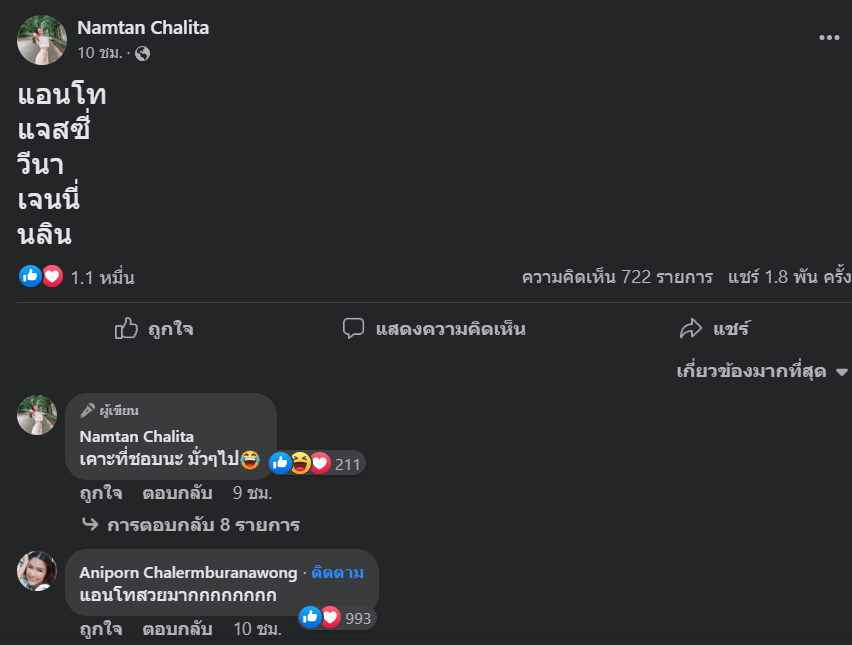Click the globe public audience icon
Viewport: 852px width, 645px height.
tap(142, 53)
